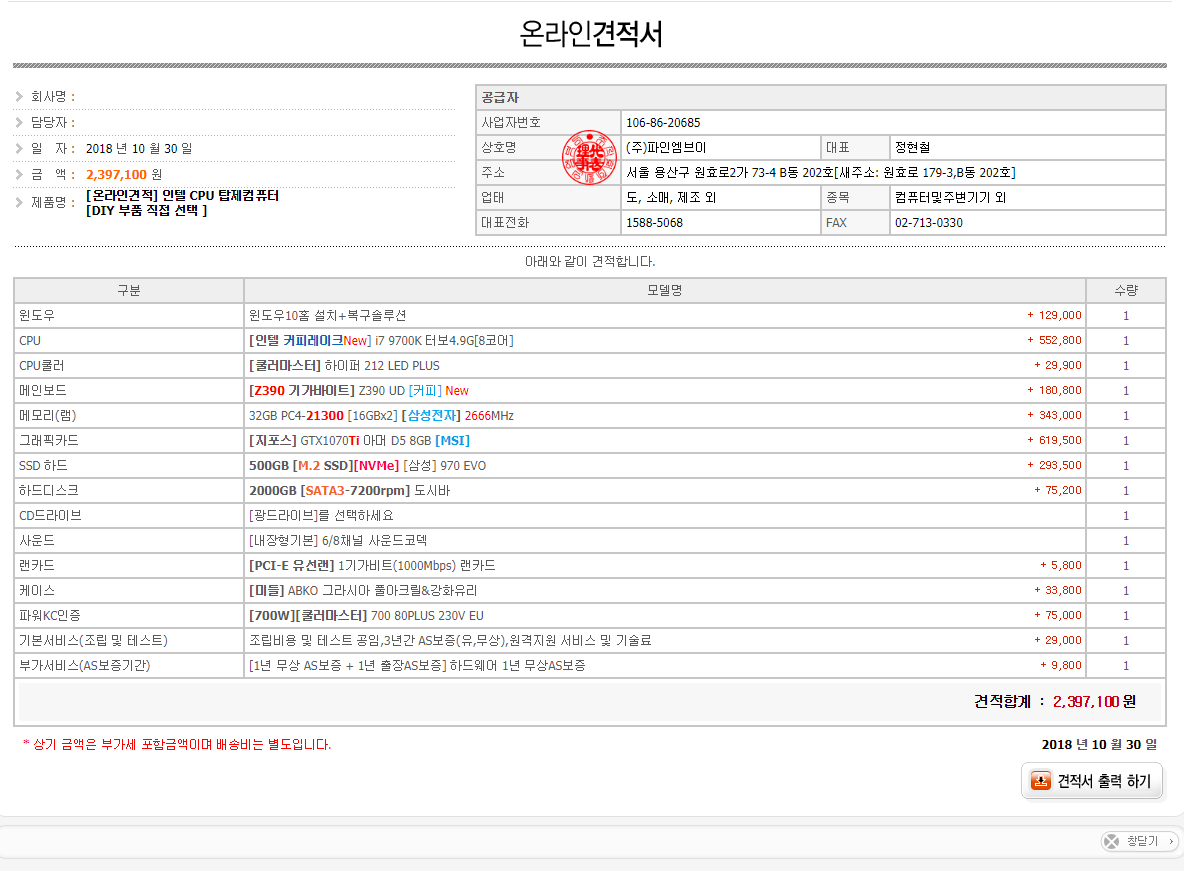The height and width of the screenshot is (871, 1184).
Task: Click the bold date below the total
Action: tap(1099, 745)
